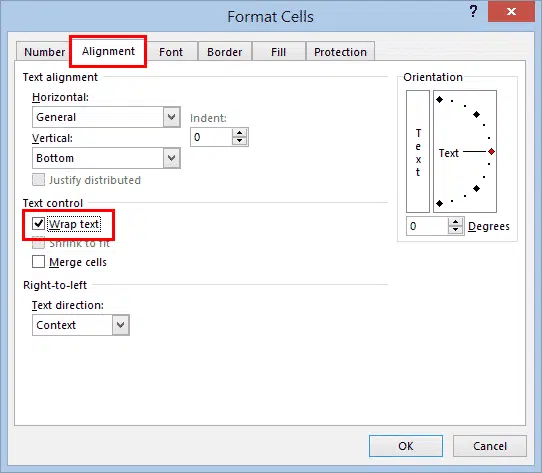Screen dimensions: 542x473
Task: Click the red diamond orientation marker
Action: click(491, 151)
